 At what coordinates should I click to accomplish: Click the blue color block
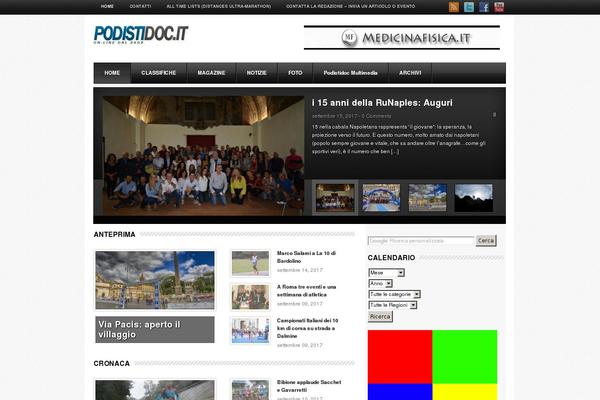(x=400, y=392)
